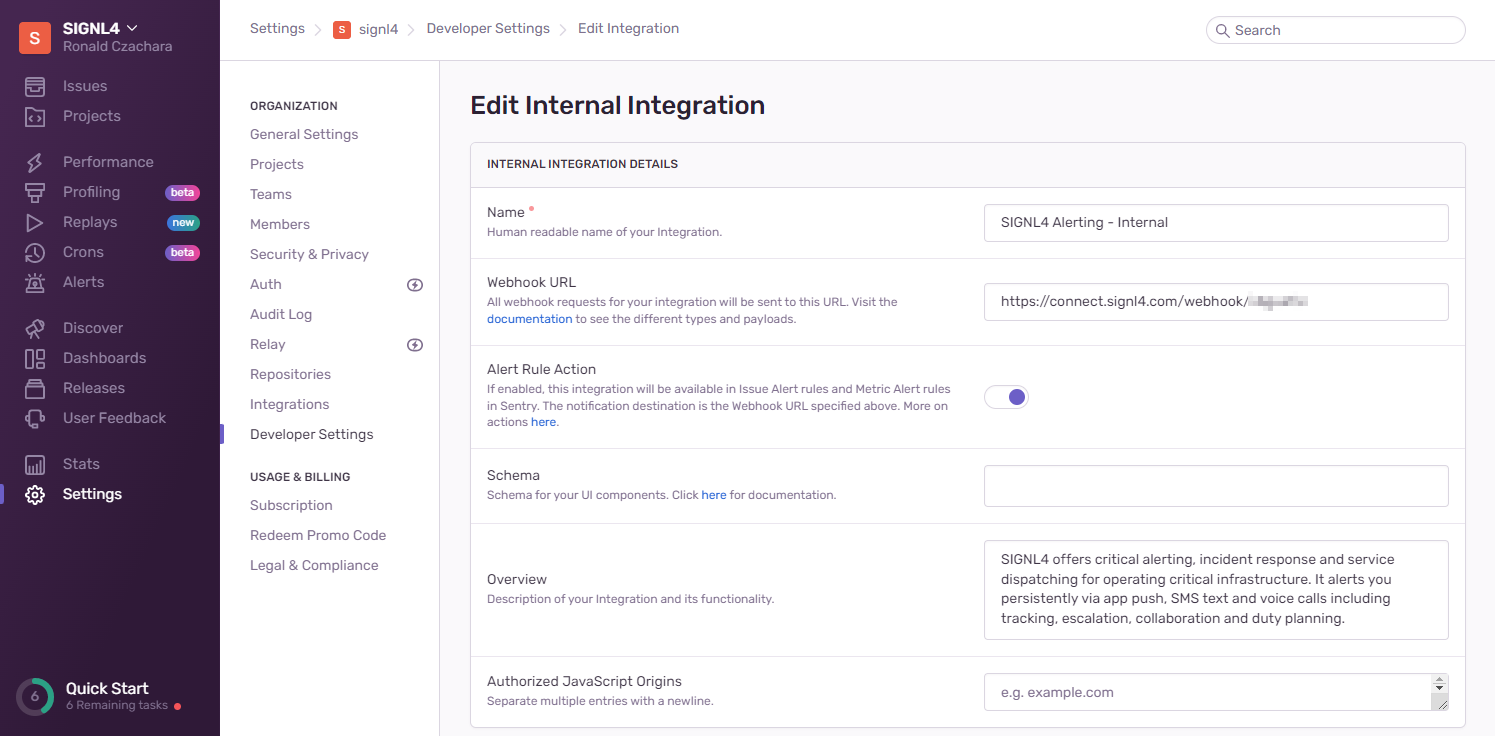Open Crons via its clock icon
The image size is (1495, 736).
pos(35,252)
